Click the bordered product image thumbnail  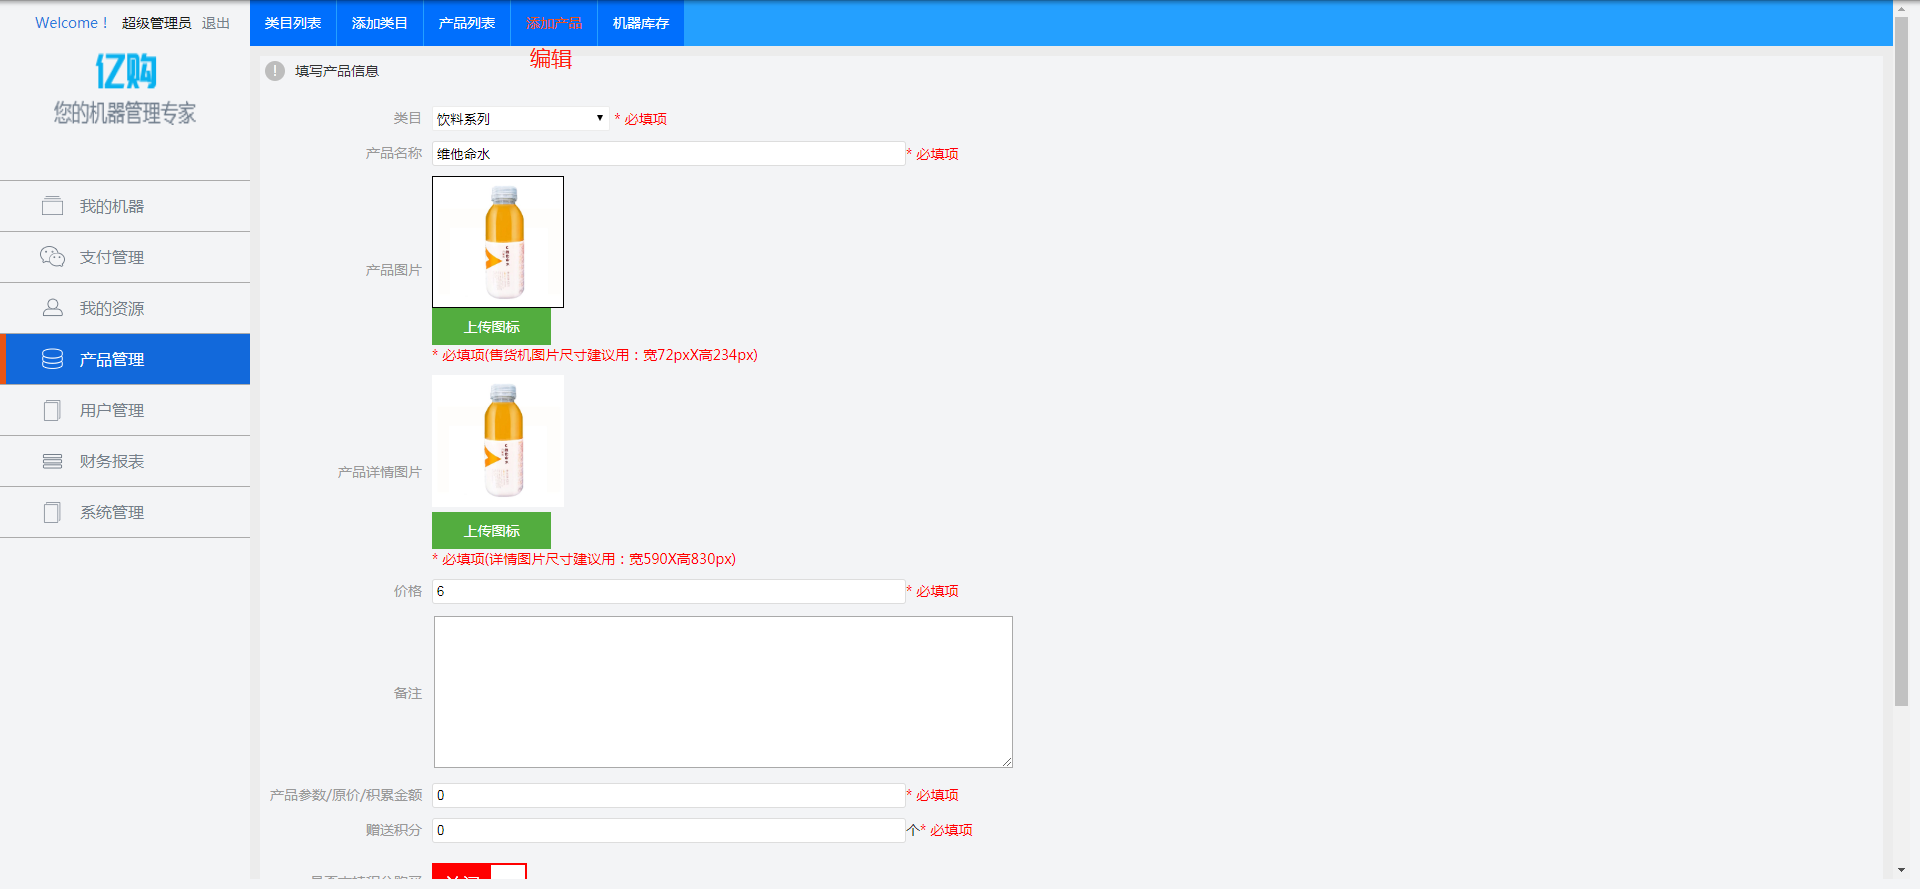tap(498, 242)
